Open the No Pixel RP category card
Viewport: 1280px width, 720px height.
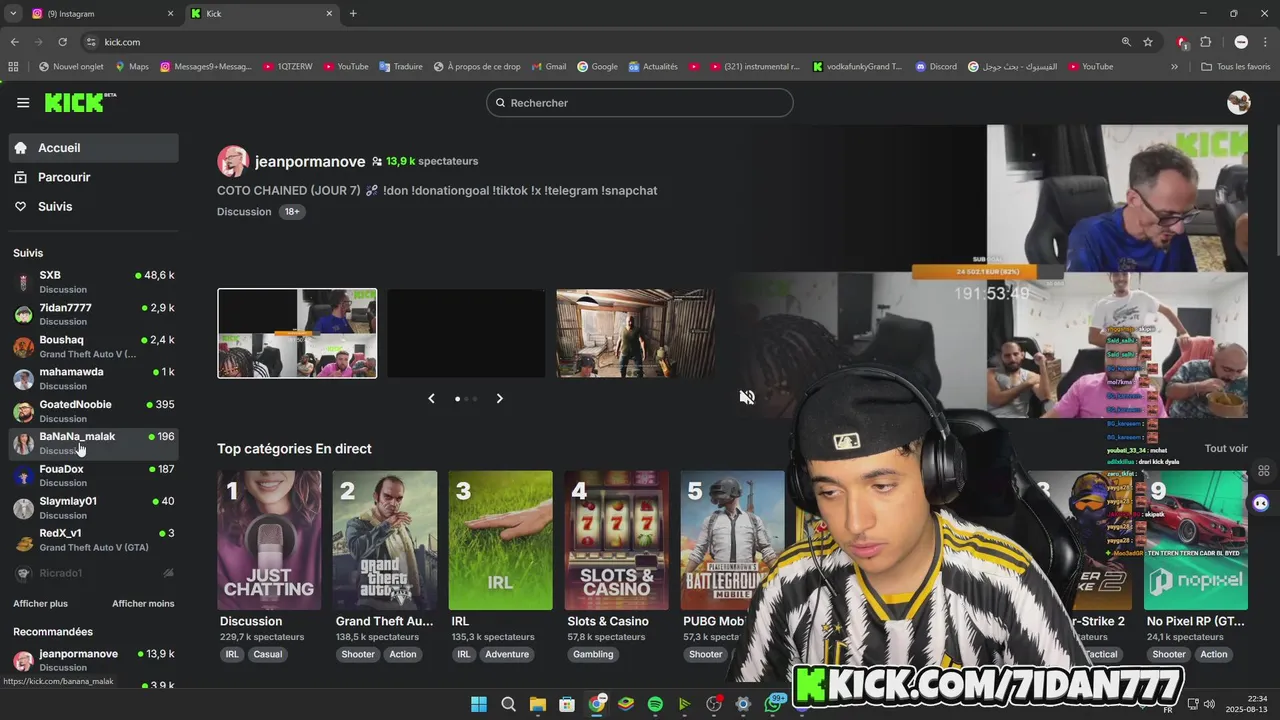[x=1196, y=540]
